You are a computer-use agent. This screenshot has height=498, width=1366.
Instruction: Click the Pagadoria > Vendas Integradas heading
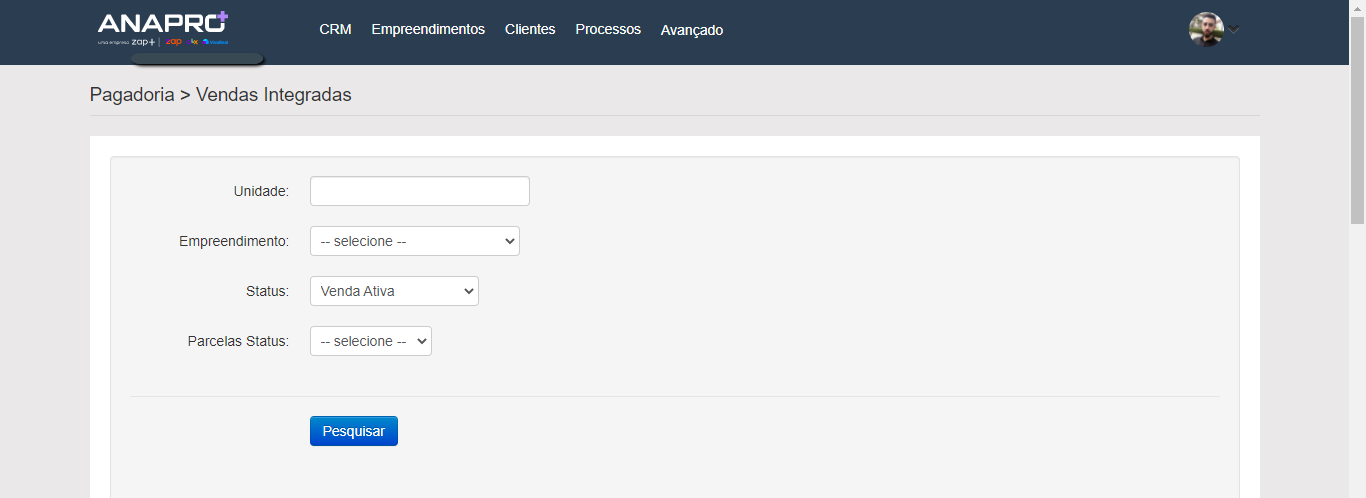pyautogui.click(x=221, y=95)
